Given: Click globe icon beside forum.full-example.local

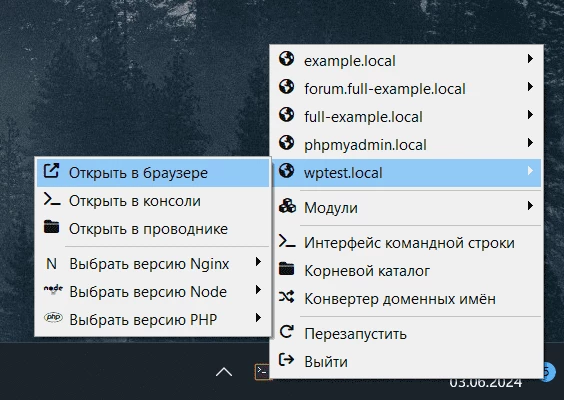Looking at the screenshot, I should coord(286,87).
